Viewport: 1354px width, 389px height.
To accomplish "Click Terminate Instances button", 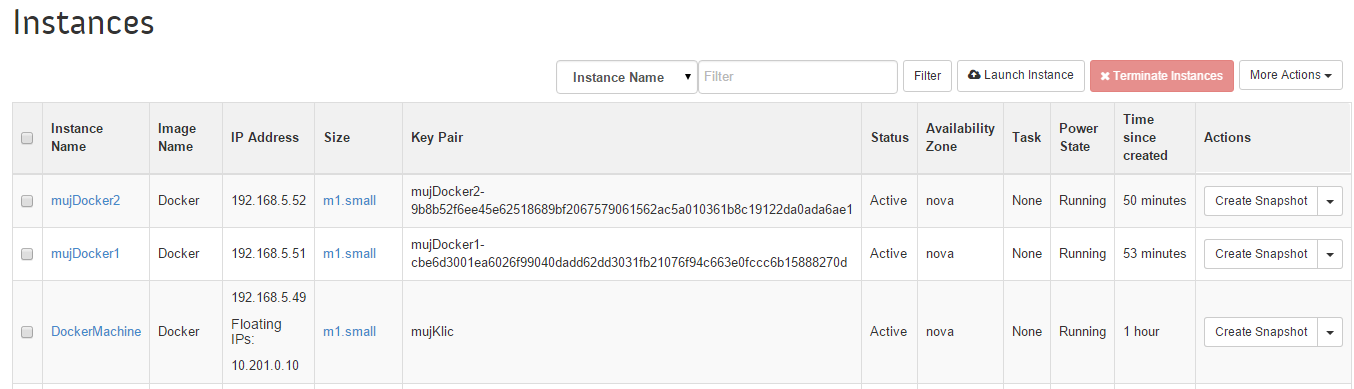I will click(x=1162, y=76).
